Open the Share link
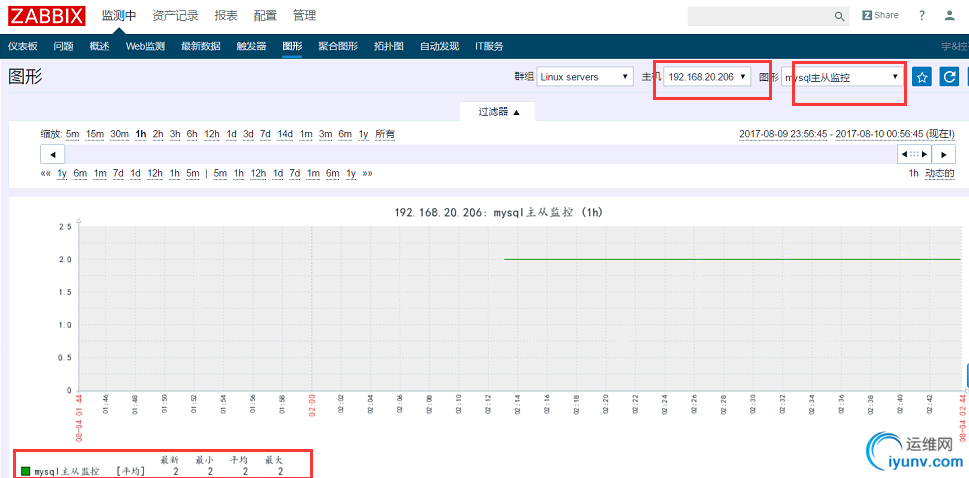The width and height of the screenshot is (969, 478). tap(881, 15)
